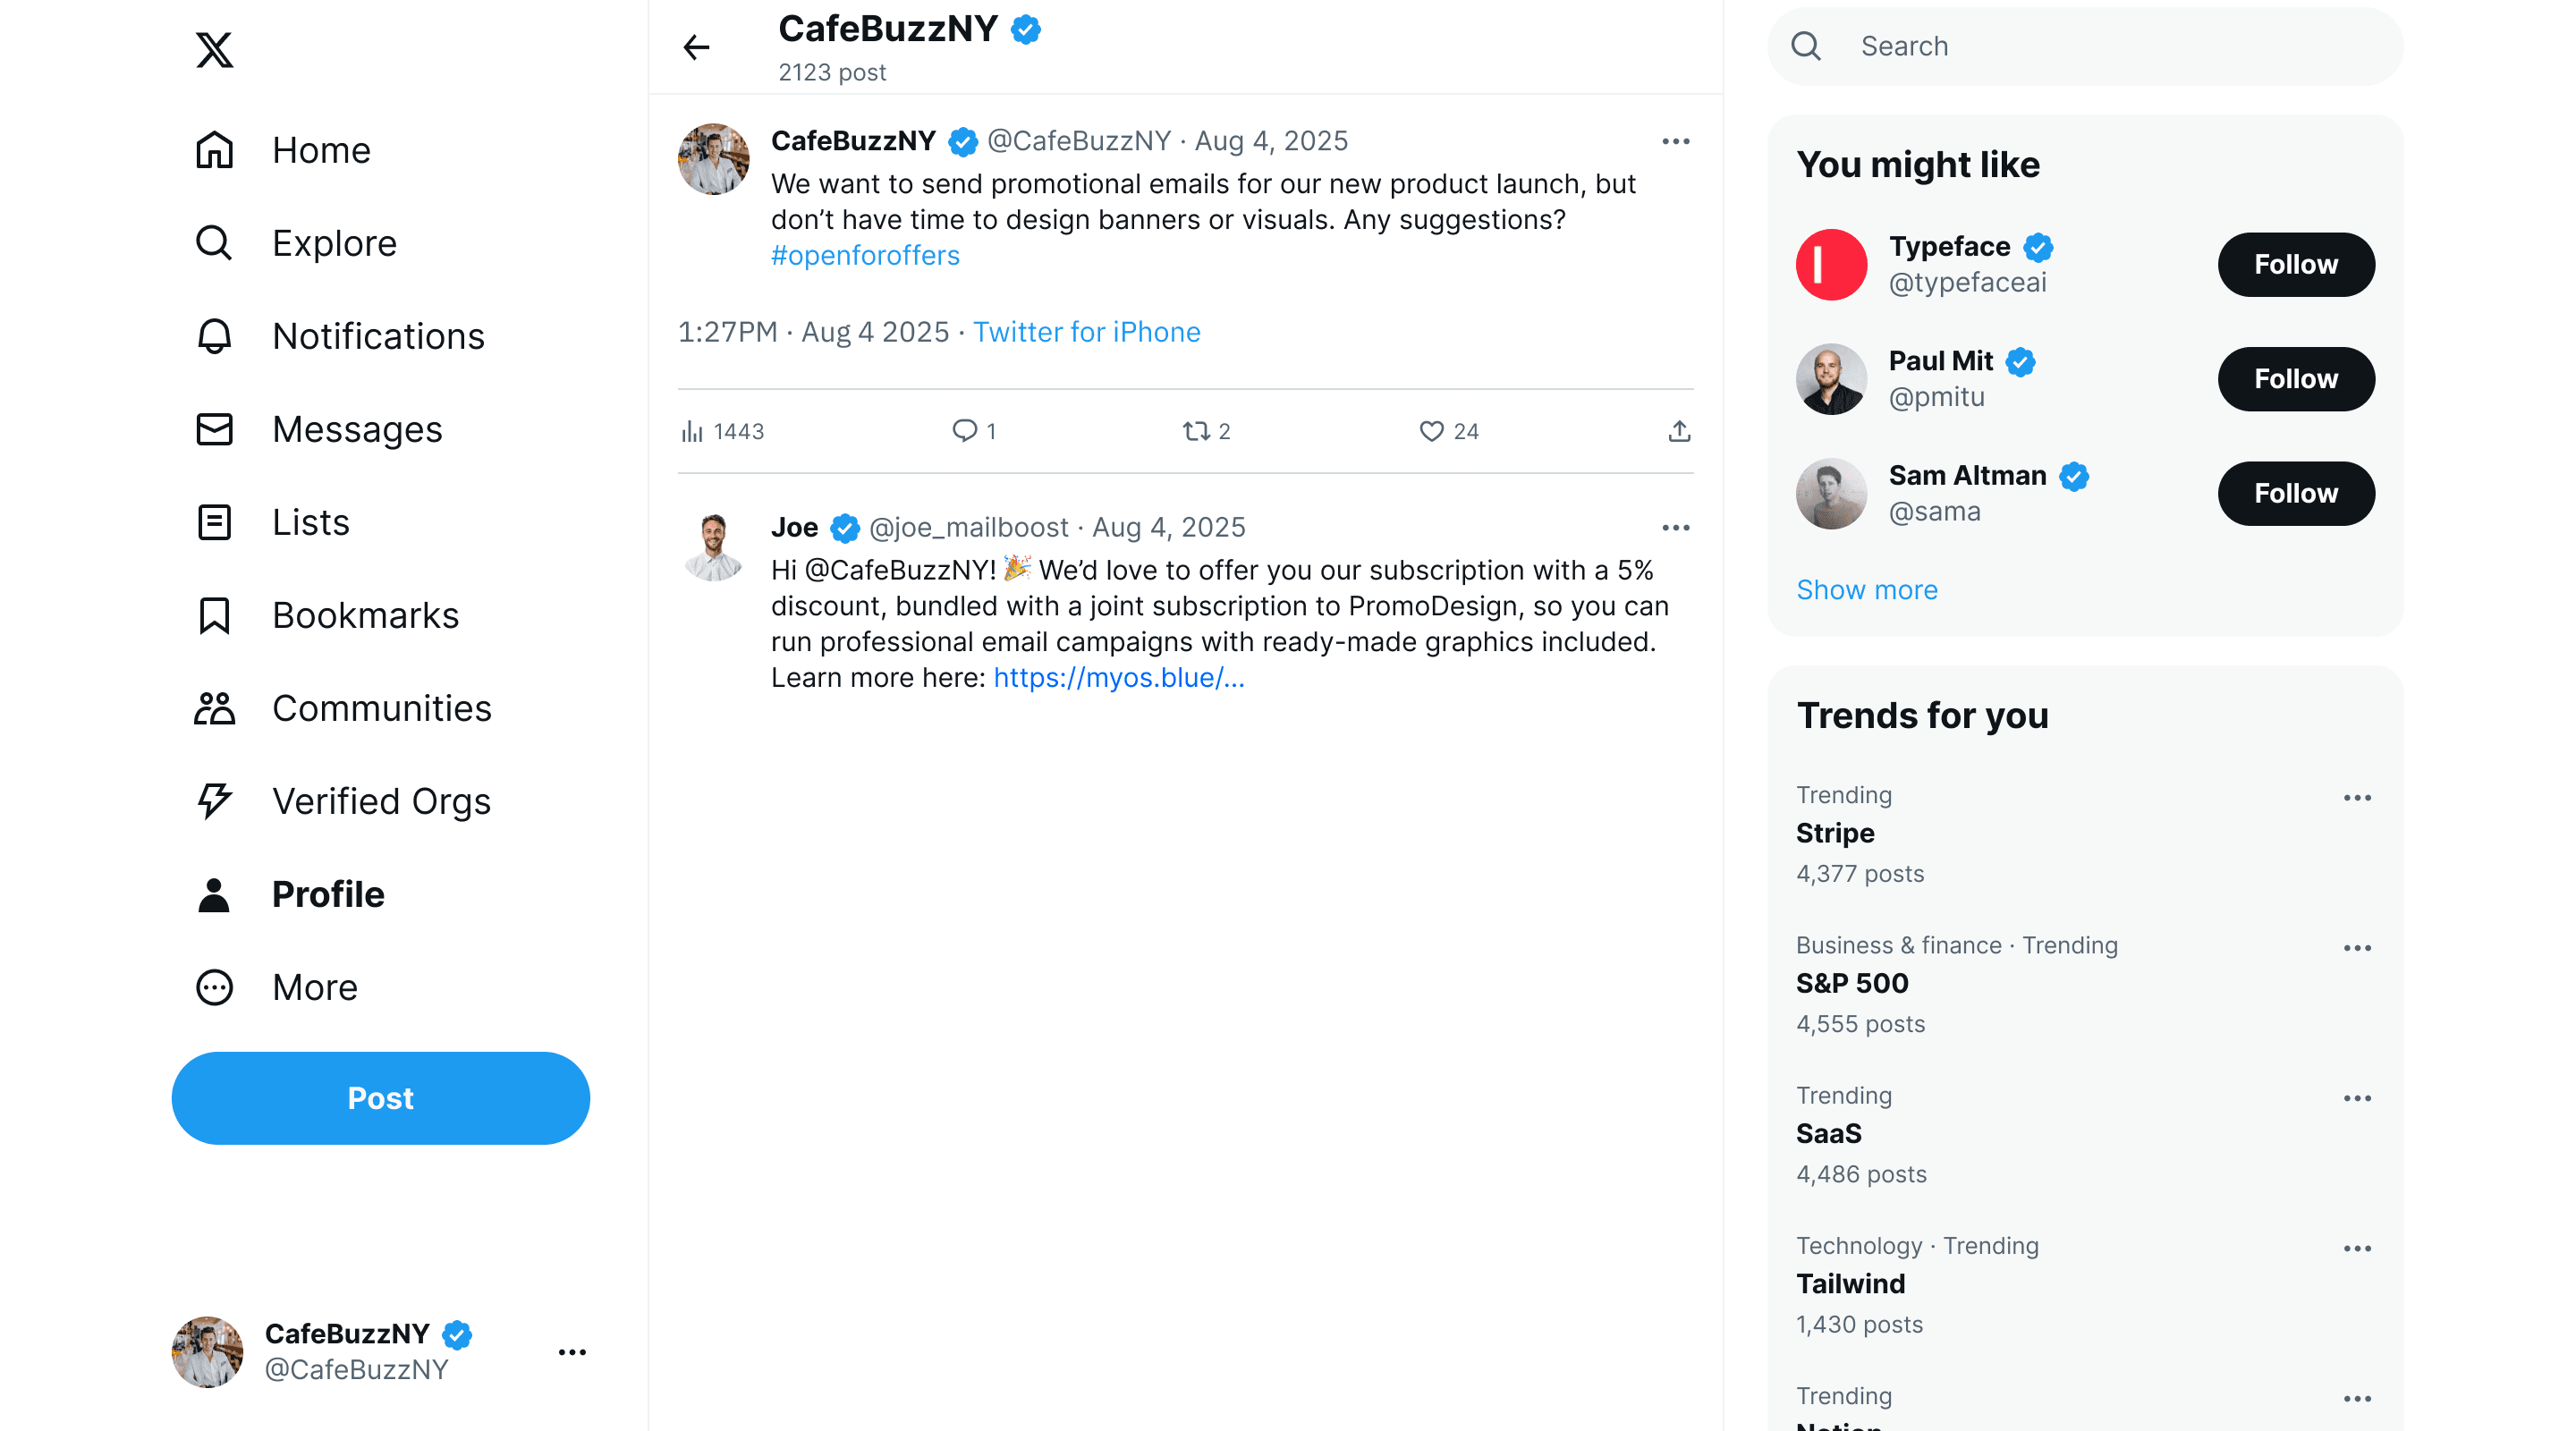Reply to CafeBuzzNY's tweet
This screenshot has width=2576, height=1431.
point(963,431)
